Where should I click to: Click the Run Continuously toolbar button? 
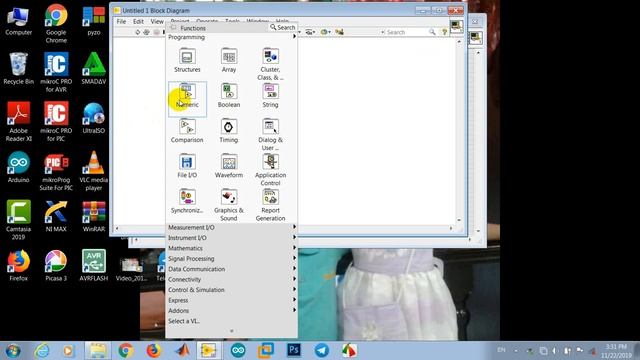(147, 32)
